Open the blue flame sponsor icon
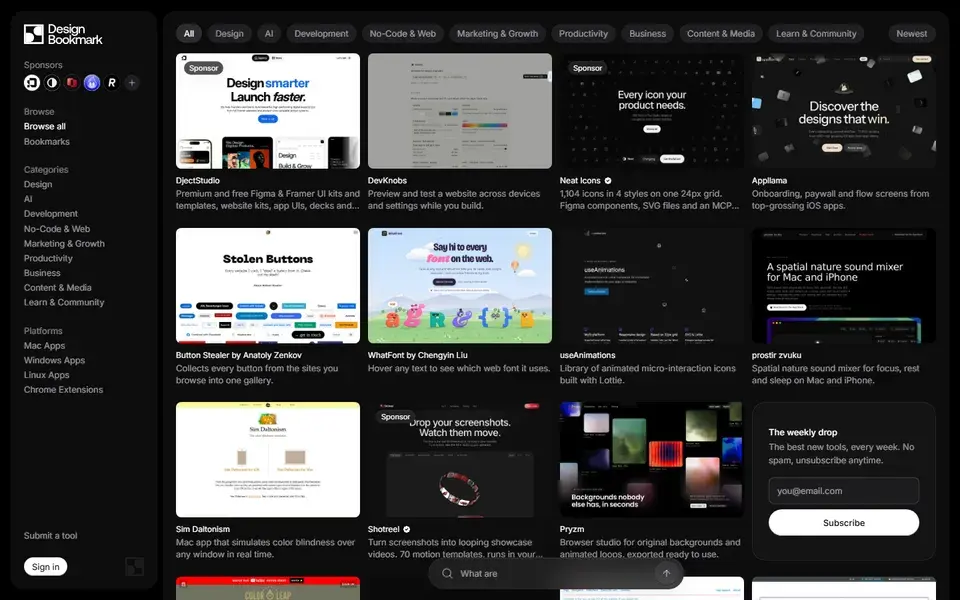Image resolution: width=960 pixels, height=600 pixels. click(x=92, y=82)
